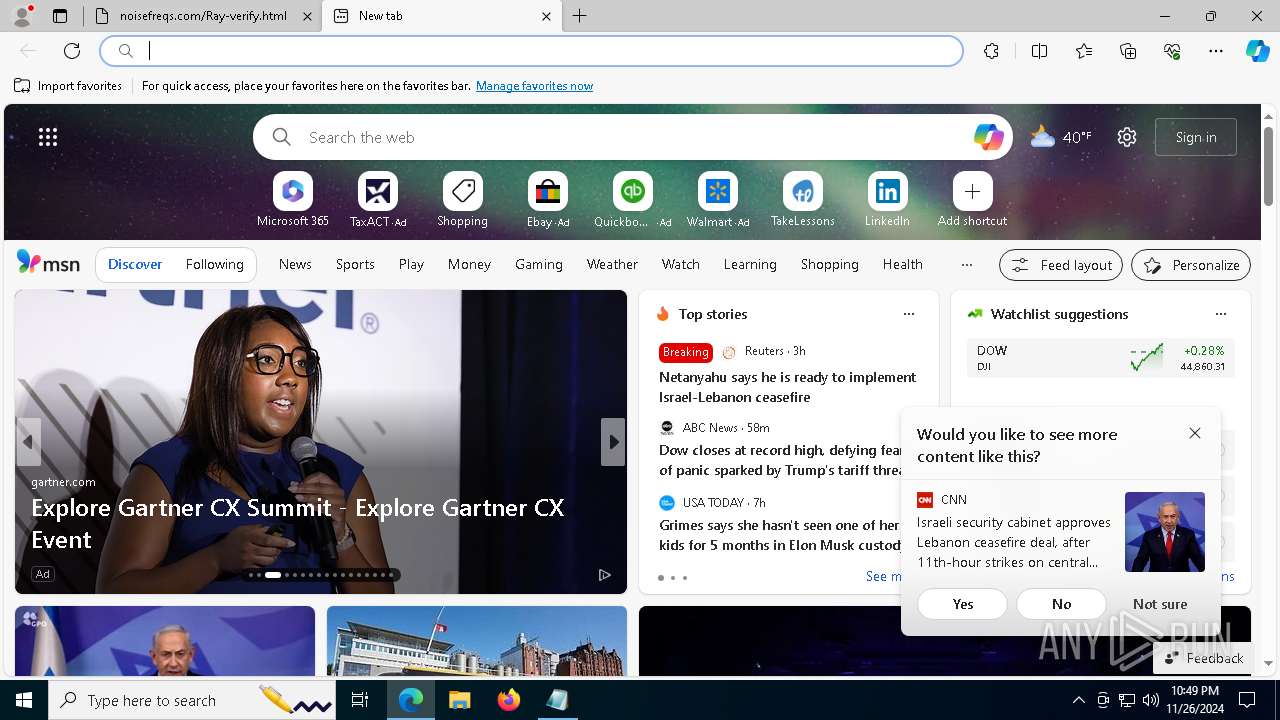Open the Copilot sidebar icon
This screenshot has width=1280, height=720.
click(x=1257, y=51)
